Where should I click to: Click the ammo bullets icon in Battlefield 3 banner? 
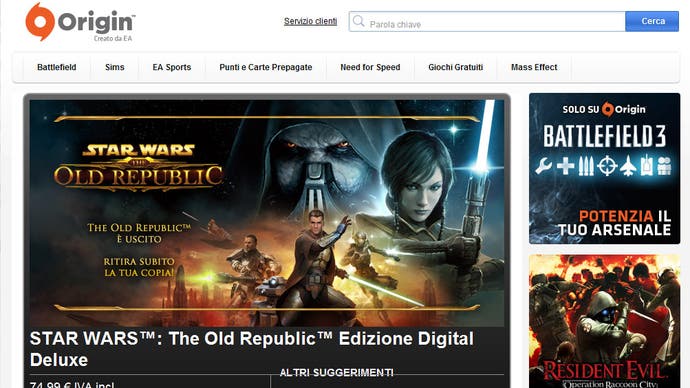click(586, 166)
